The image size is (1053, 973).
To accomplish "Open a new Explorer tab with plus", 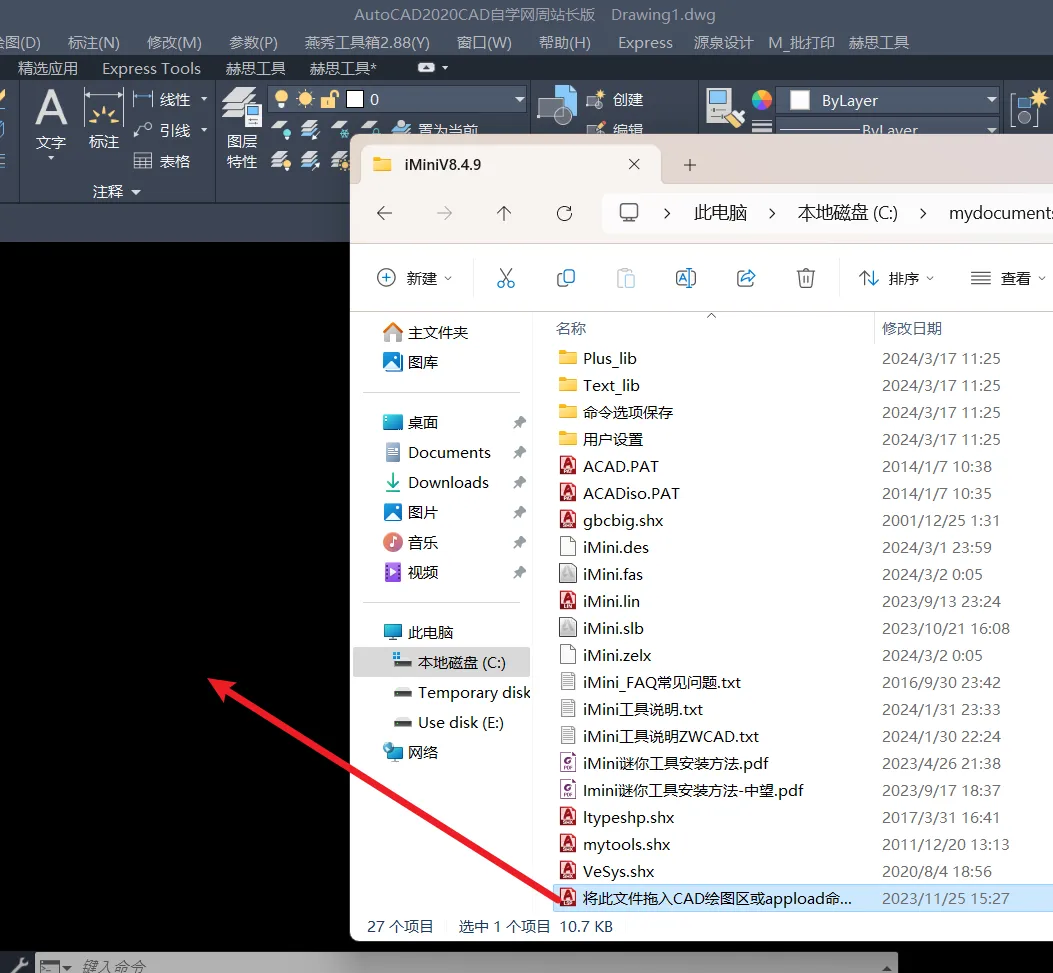I will (x=690, y=165).
